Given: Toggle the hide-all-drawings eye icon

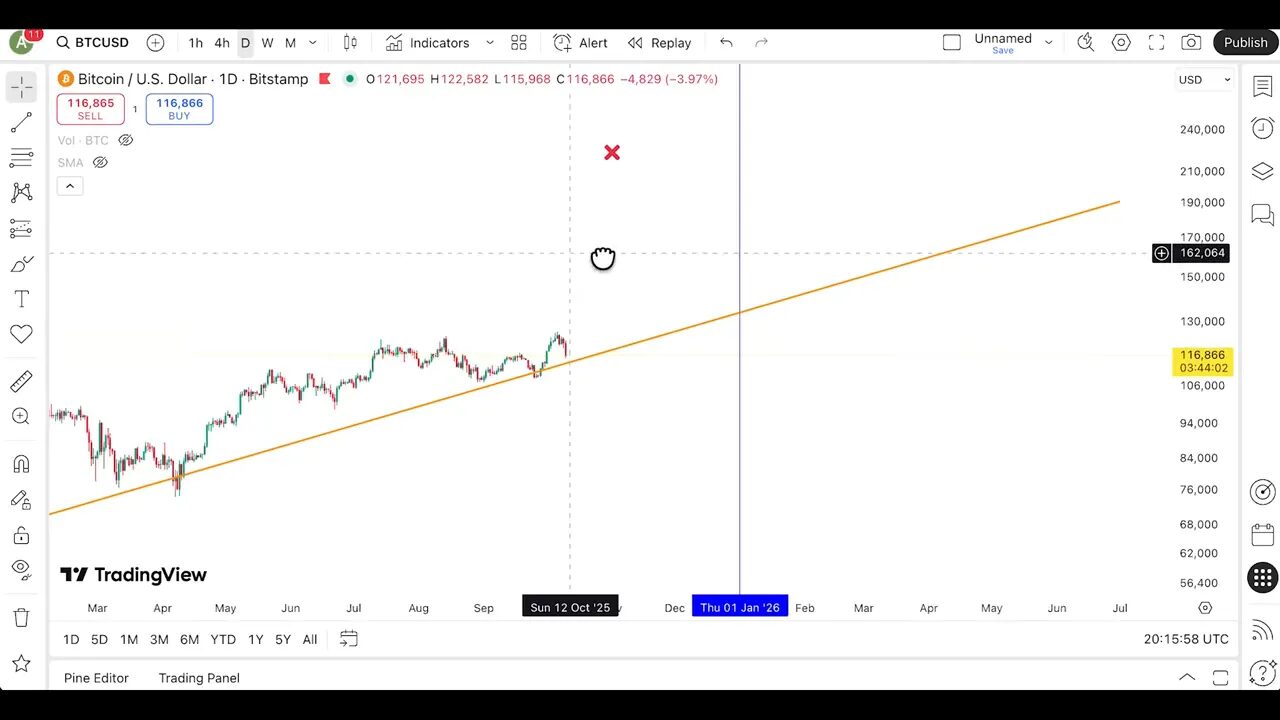Looking at the screenshot, I should click(21, 568).
